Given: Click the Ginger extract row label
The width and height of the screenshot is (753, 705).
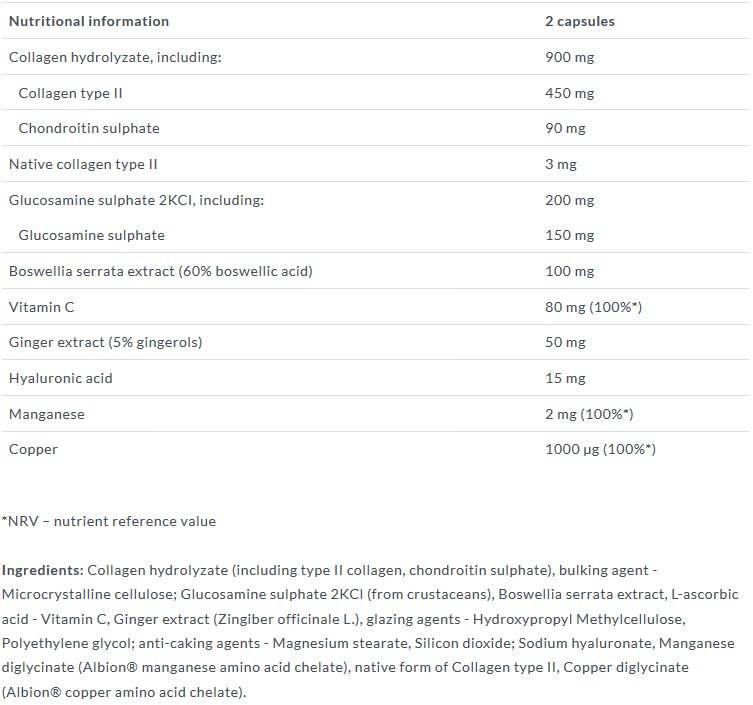Looking at the screenshot, I should click(106, 342).
